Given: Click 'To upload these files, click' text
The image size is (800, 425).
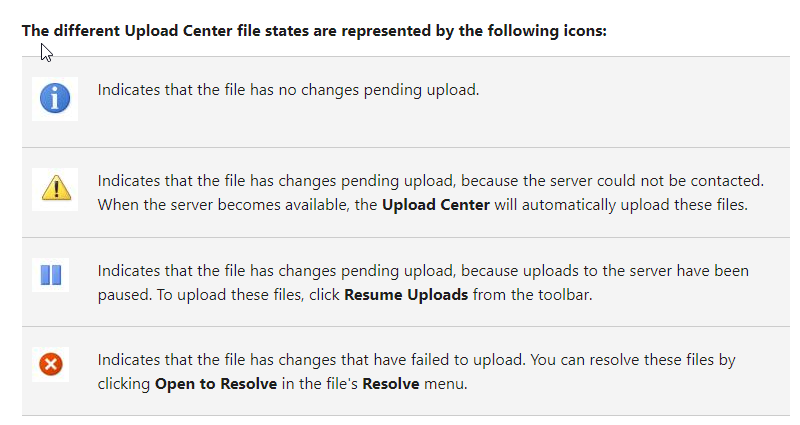Looking at the screenshot, I should (x=248, y=295).
